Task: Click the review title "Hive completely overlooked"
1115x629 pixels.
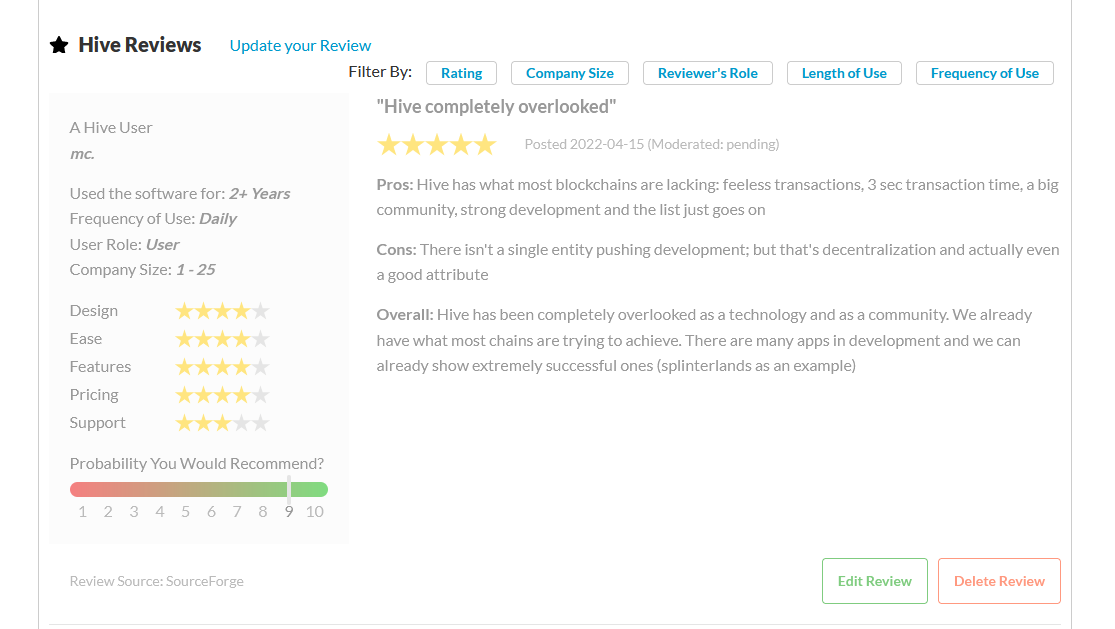Action: pos(496,107)
